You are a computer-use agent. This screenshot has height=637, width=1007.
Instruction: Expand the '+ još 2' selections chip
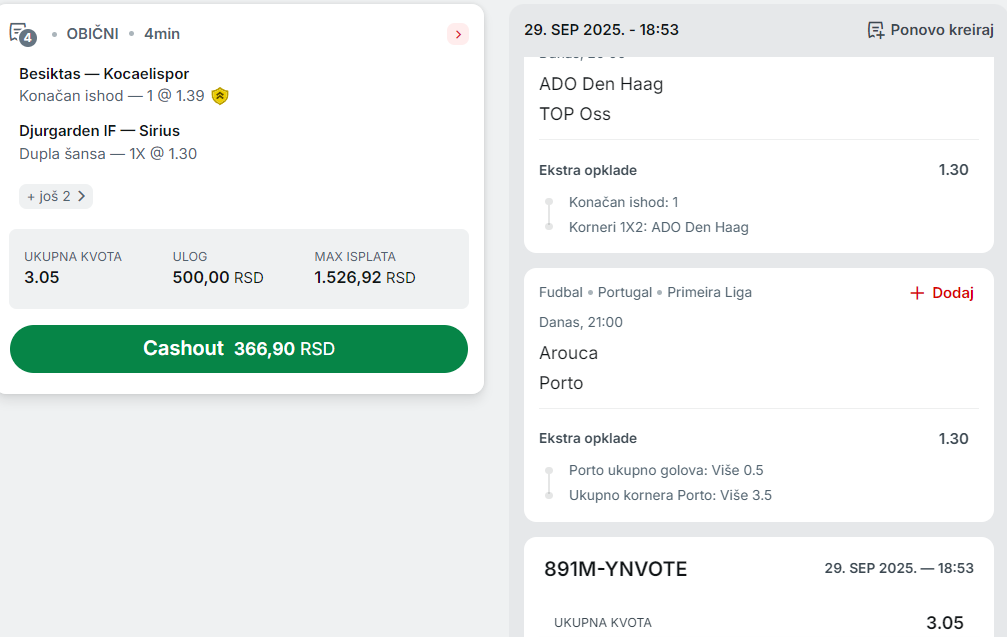tap(56, 196)
